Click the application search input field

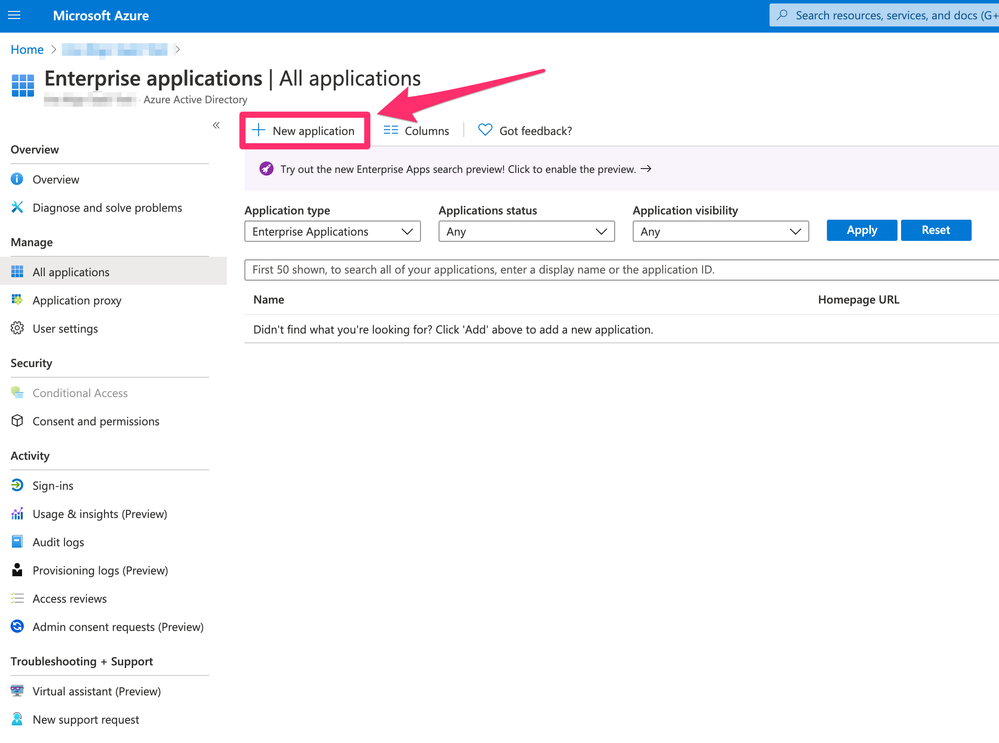(x=621, y=270)
